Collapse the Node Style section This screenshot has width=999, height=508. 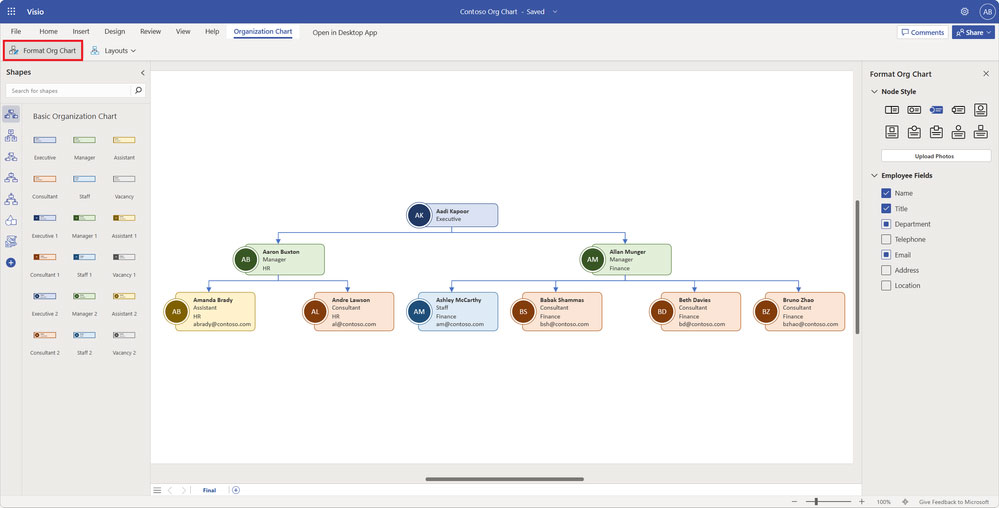click(x=874, y=92)
